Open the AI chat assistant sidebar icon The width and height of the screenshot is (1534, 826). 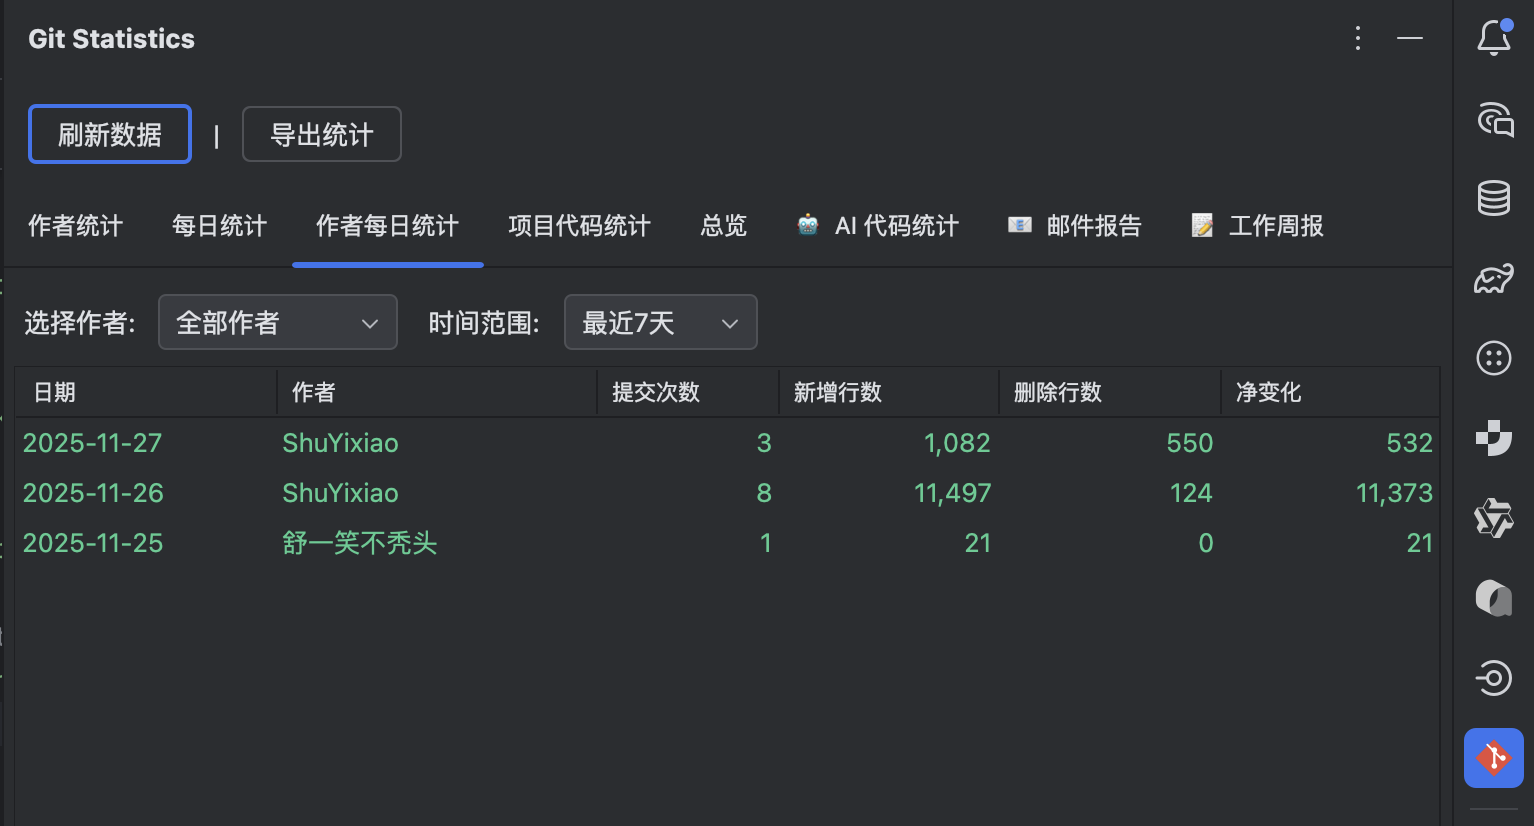tap(1494, 119)
